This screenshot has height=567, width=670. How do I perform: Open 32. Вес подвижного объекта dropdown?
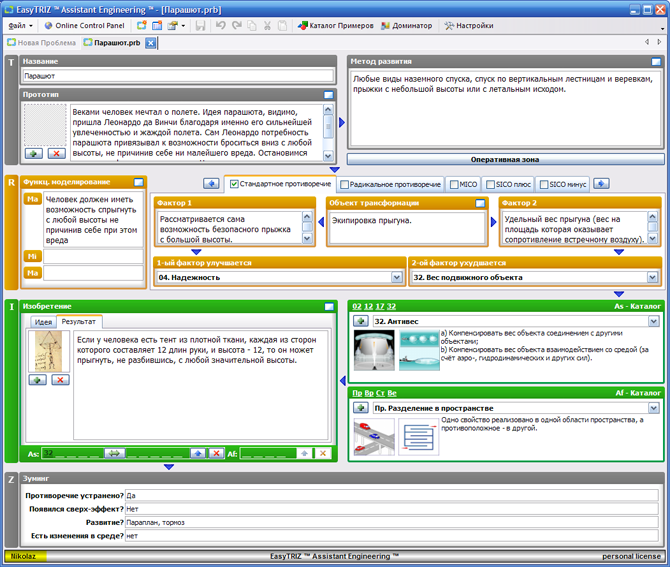(x=652, y=277)
